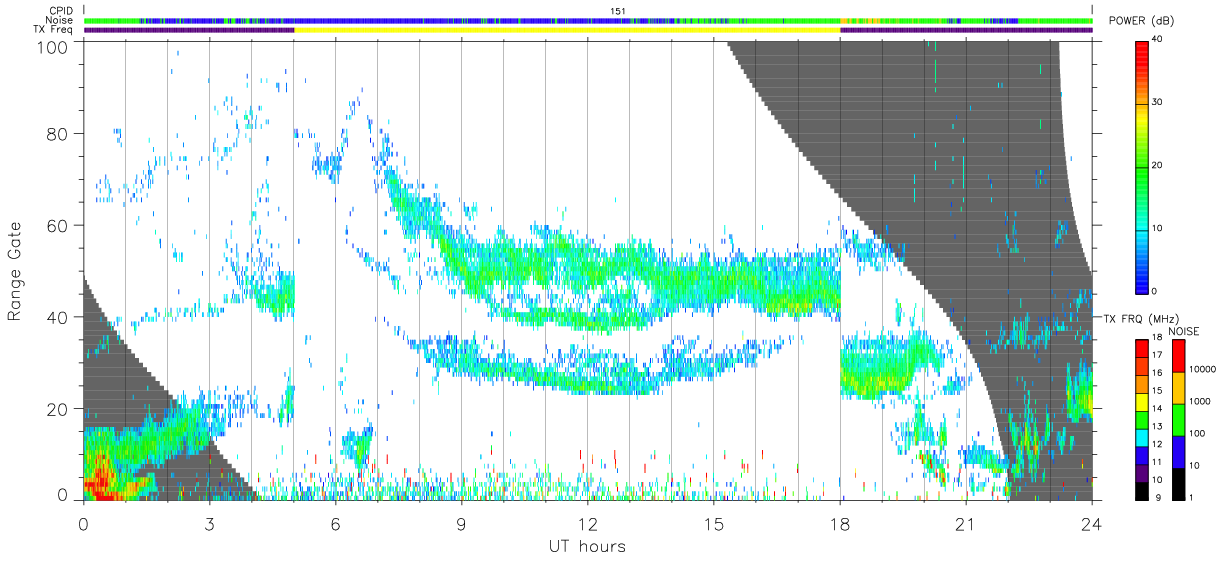This screenshot has height=567, width=1228.
Task: Click the purple TX Freq bar segment before 5 UT
Action: pyautogui.click(x=189, y=30)
